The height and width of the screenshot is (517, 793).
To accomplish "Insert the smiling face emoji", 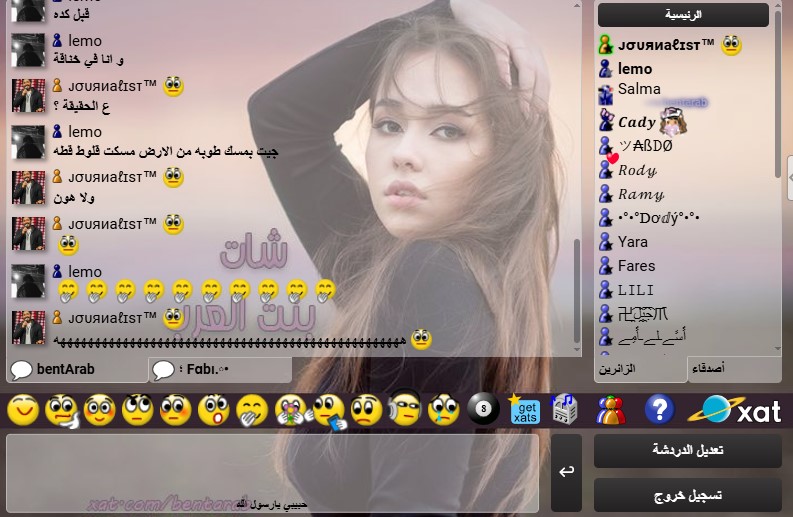I will tap(23, 410).
